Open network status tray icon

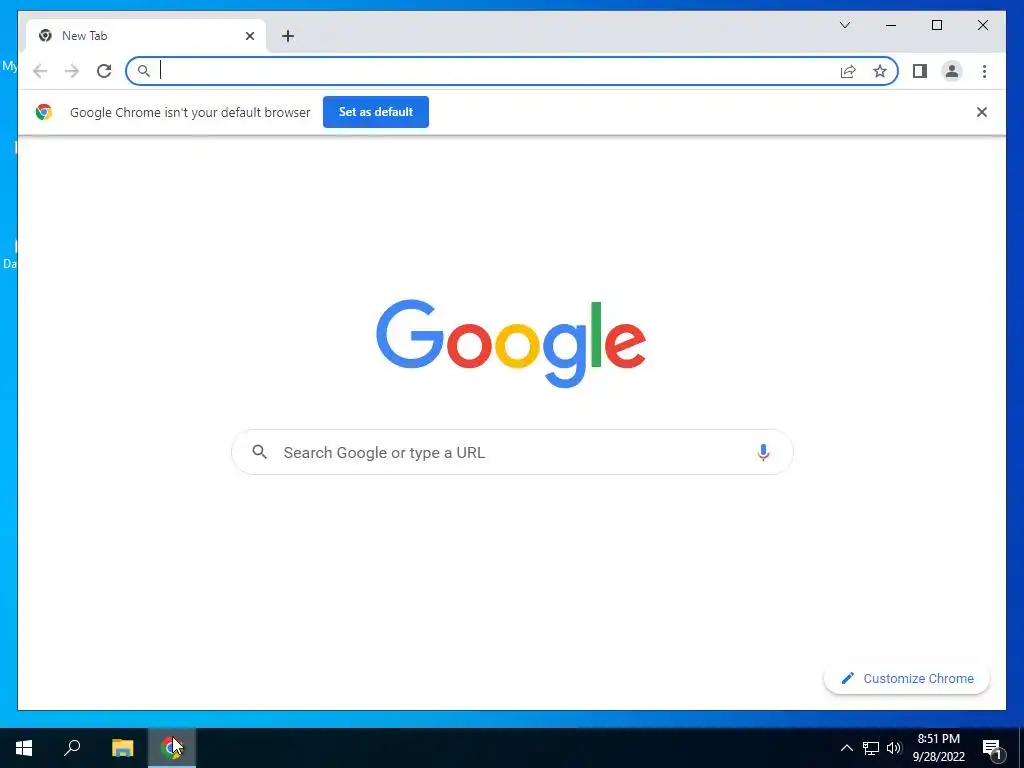click(871, 748)
